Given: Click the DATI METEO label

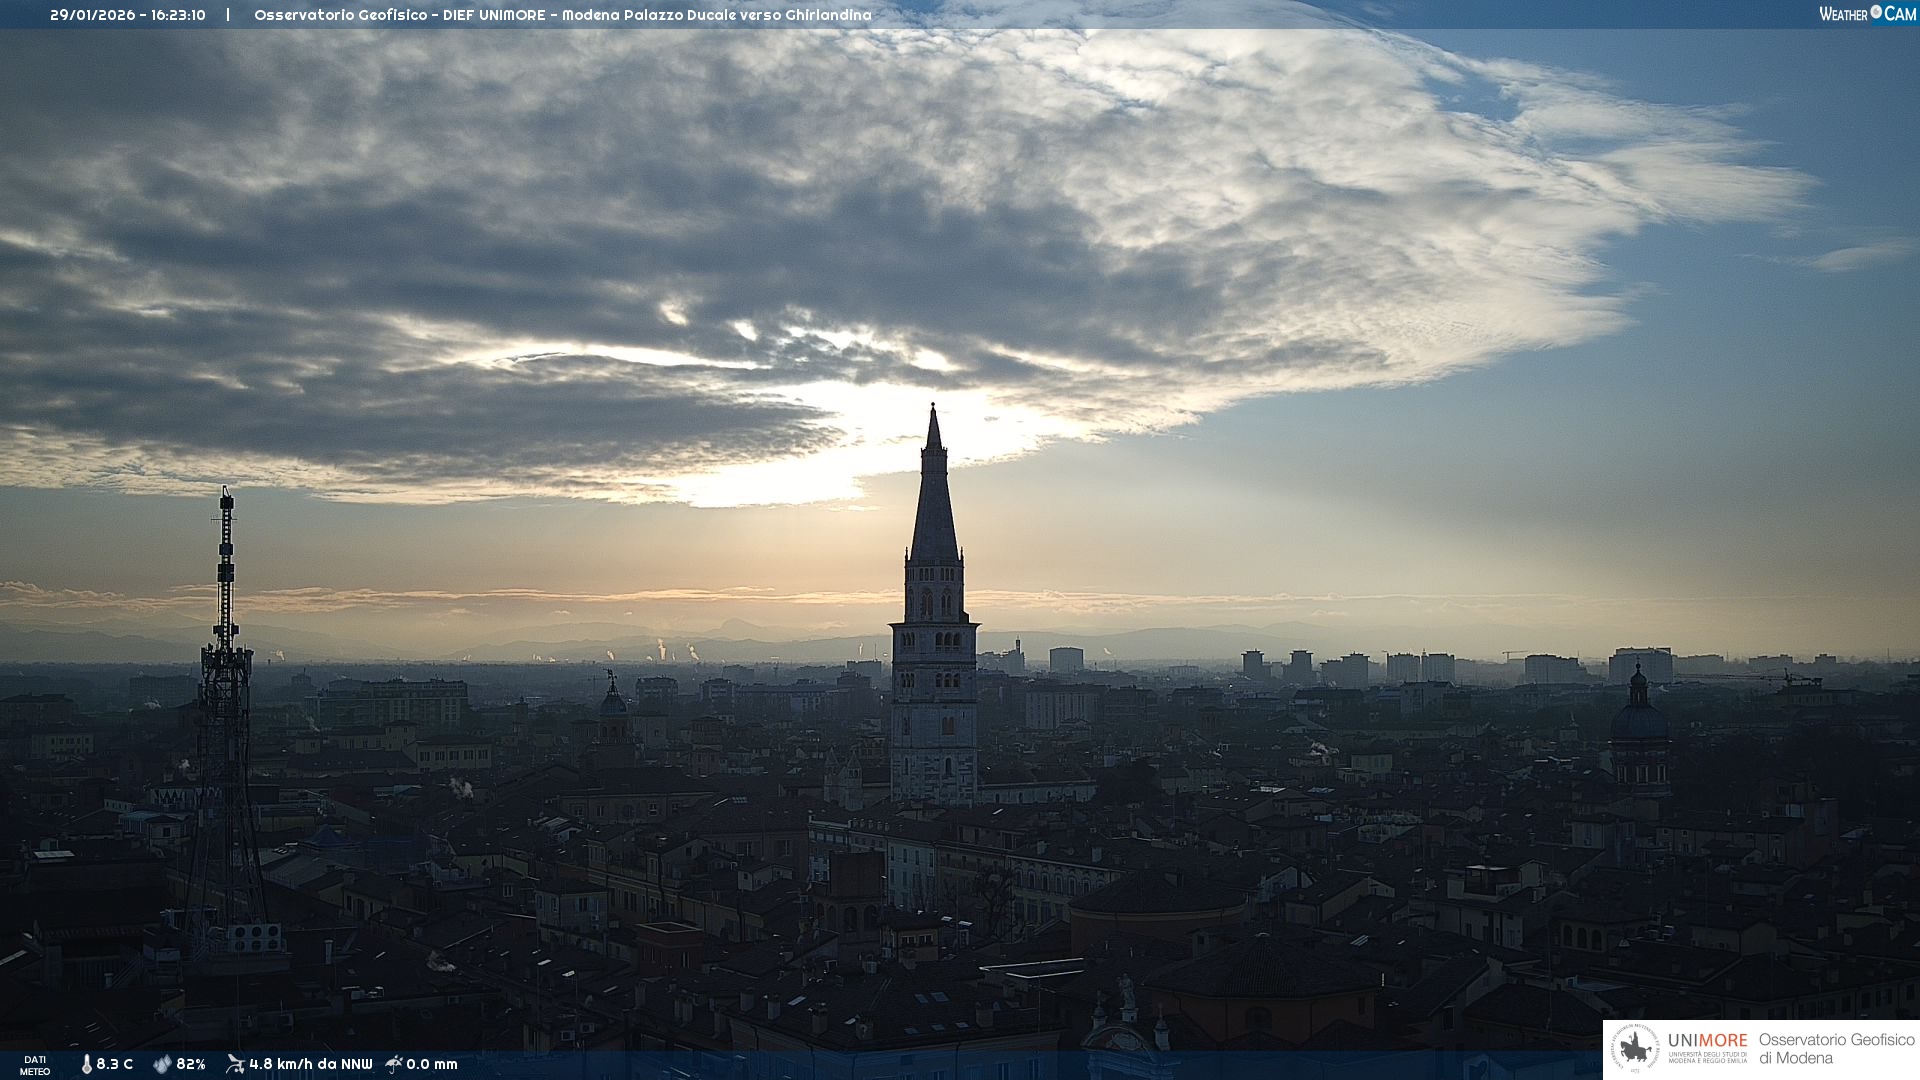Looking at the screenshot, I should tap(35, 1065).
